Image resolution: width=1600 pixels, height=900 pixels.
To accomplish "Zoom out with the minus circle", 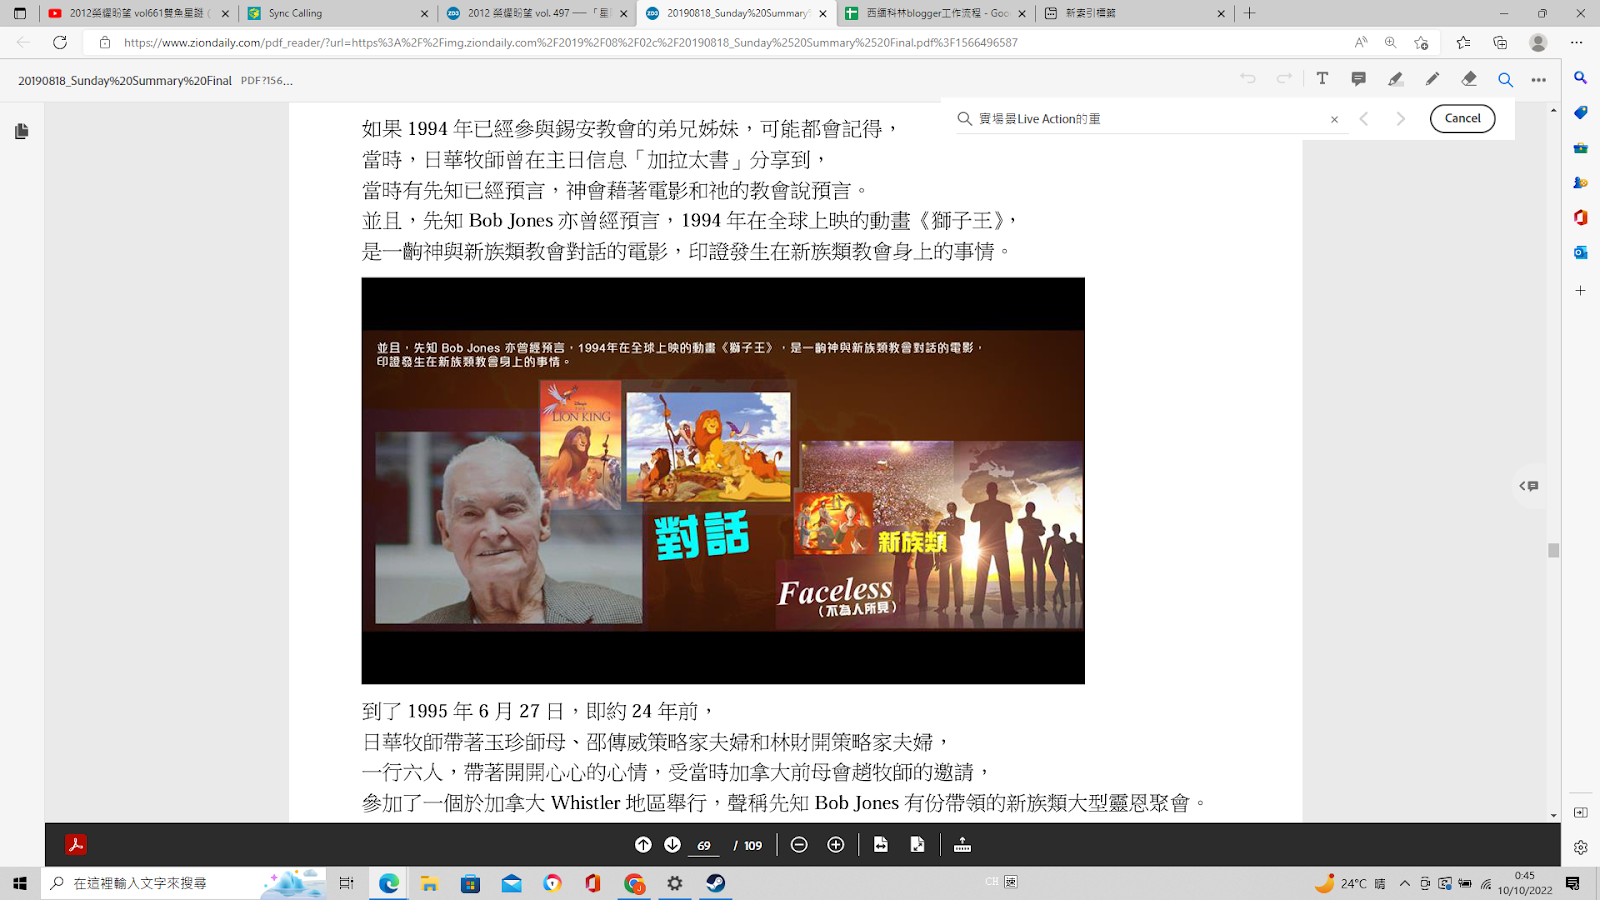I will pos(799,845).
